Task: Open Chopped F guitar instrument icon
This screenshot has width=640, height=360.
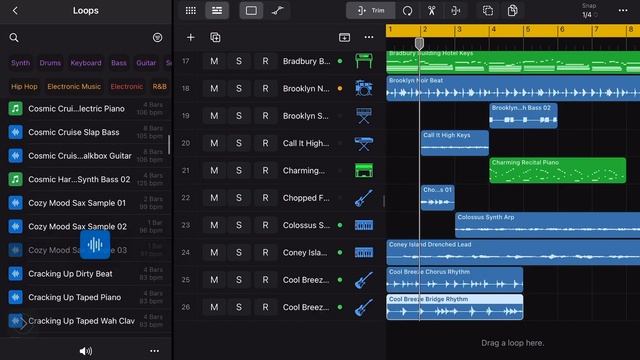Action: point(363,198)
